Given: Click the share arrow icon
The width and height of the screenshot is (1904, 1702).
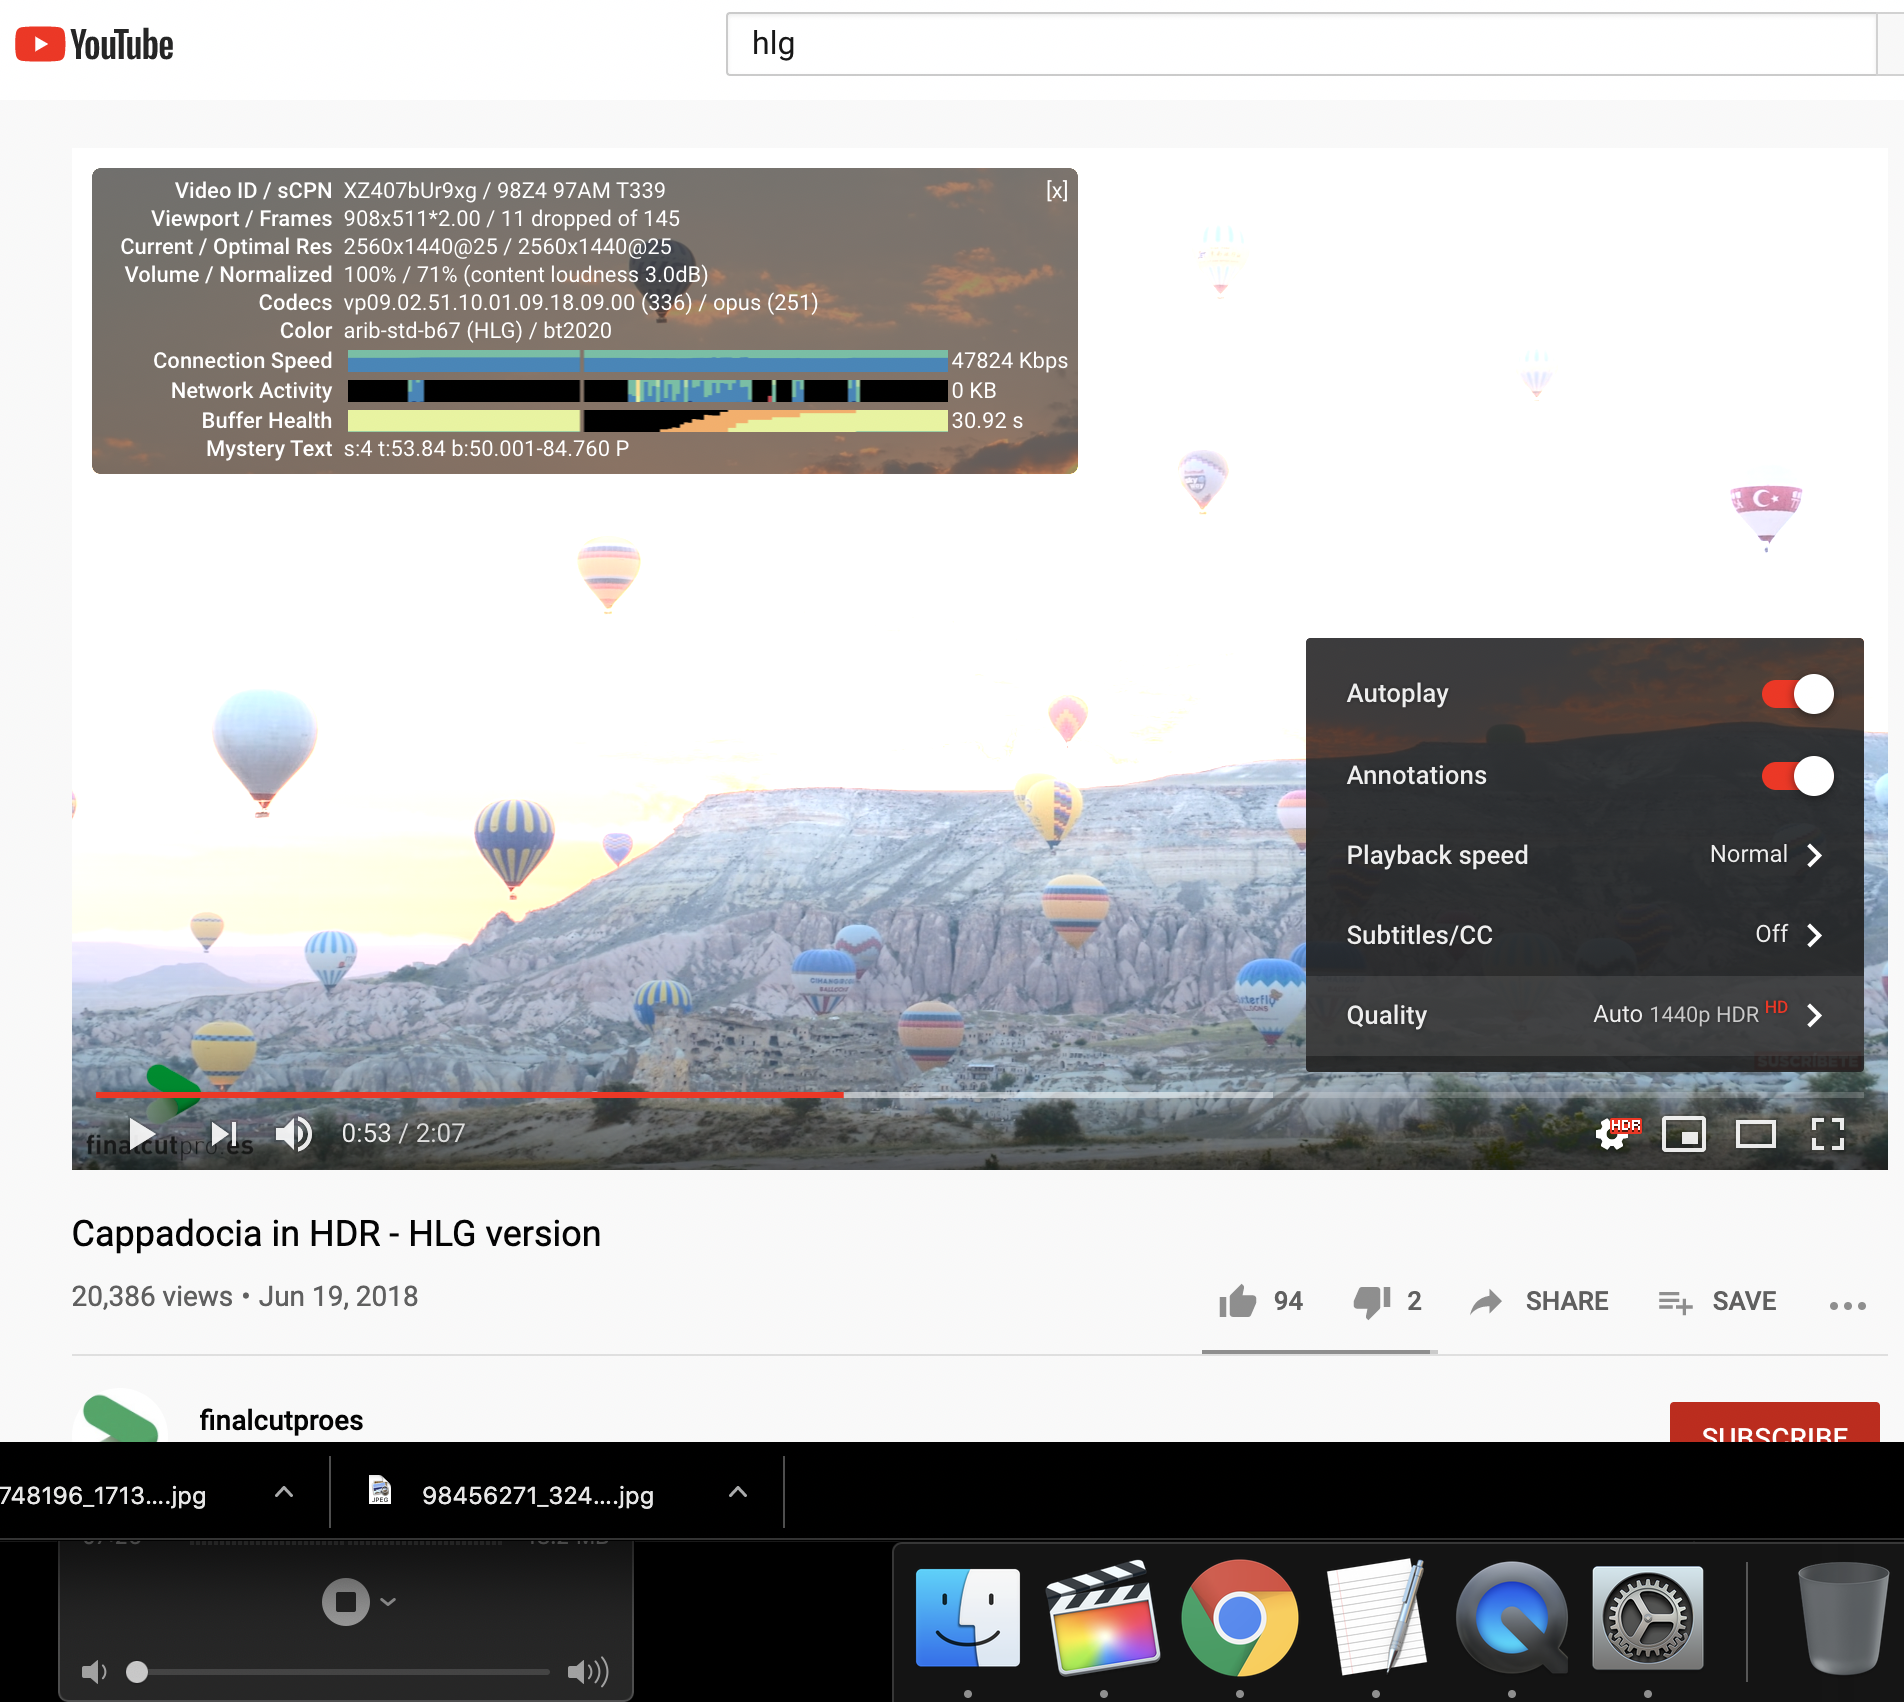Looking at the screenshot, I should click(1487, 1301).
